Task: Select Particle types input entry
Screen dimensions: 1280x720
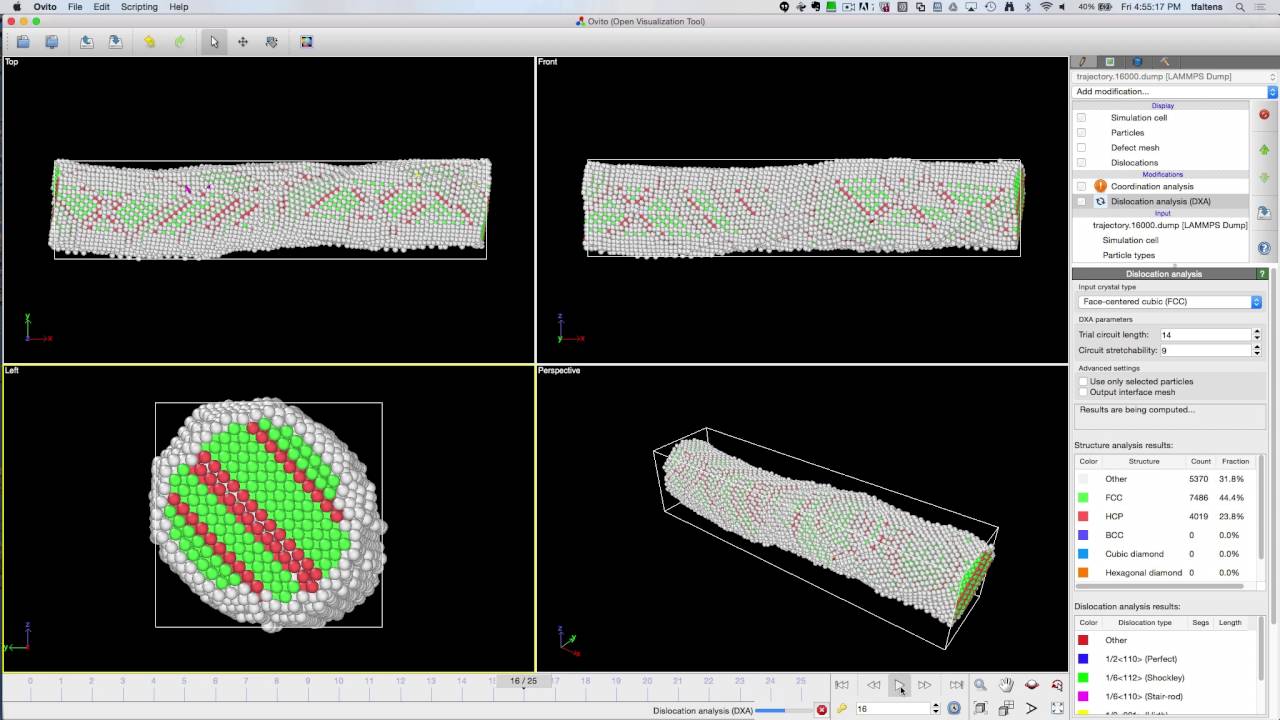Action: point(1129,255)
